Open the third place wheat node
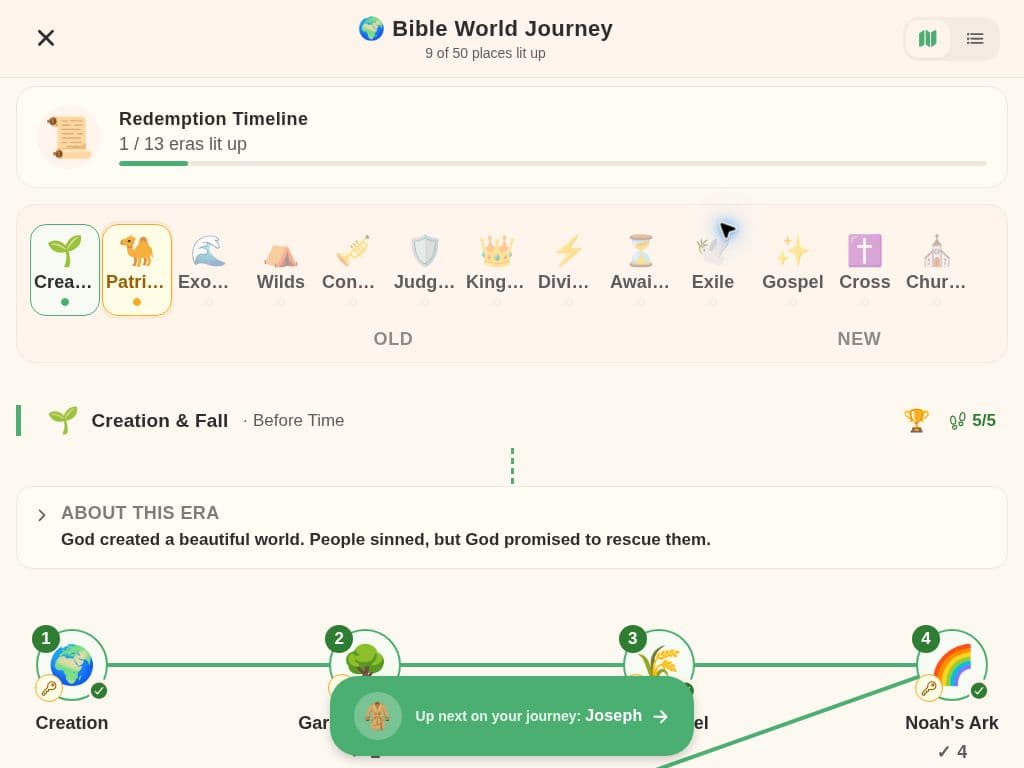The image size is (1024, 768). [658, 658]
